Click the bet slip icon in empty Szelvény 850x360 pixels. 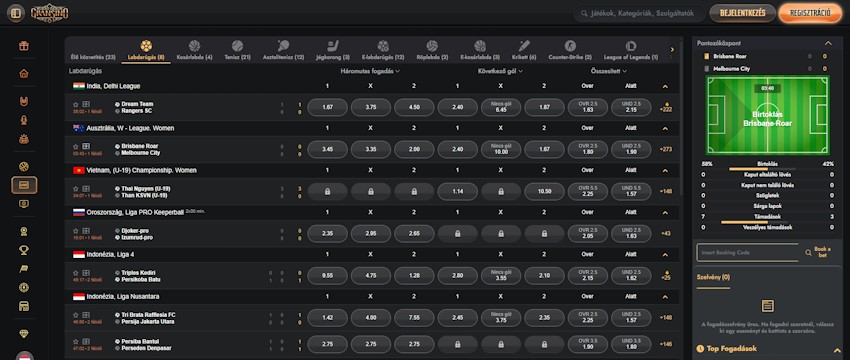[x=768, y=306]
